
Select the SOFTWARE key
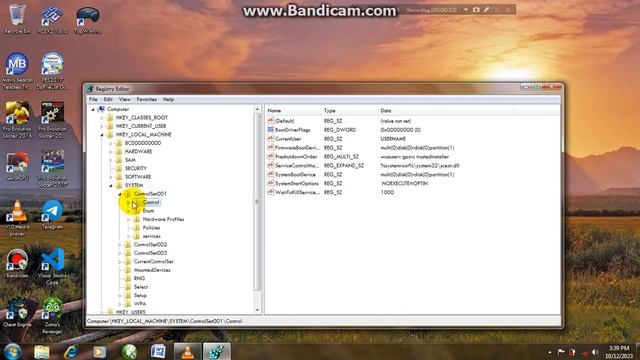coord(138,177)
